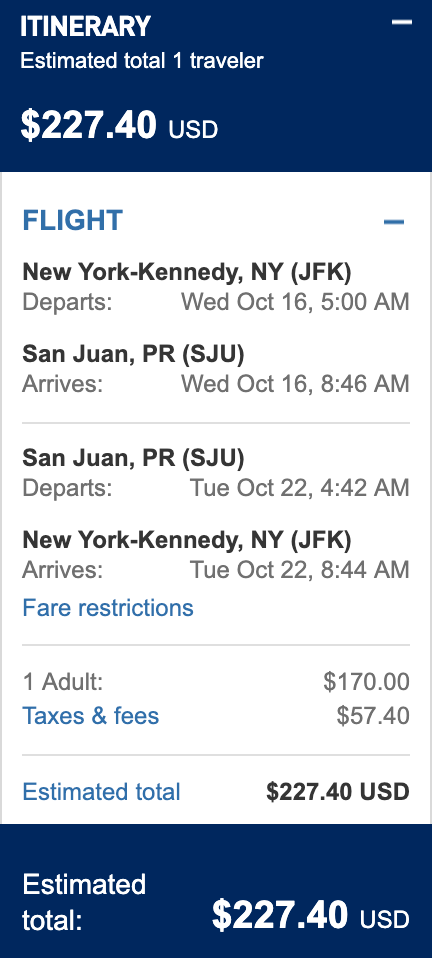Viewport: 432px width, 958px height.
Task: Open the Fare restrictions link
Action: [108, 608]
